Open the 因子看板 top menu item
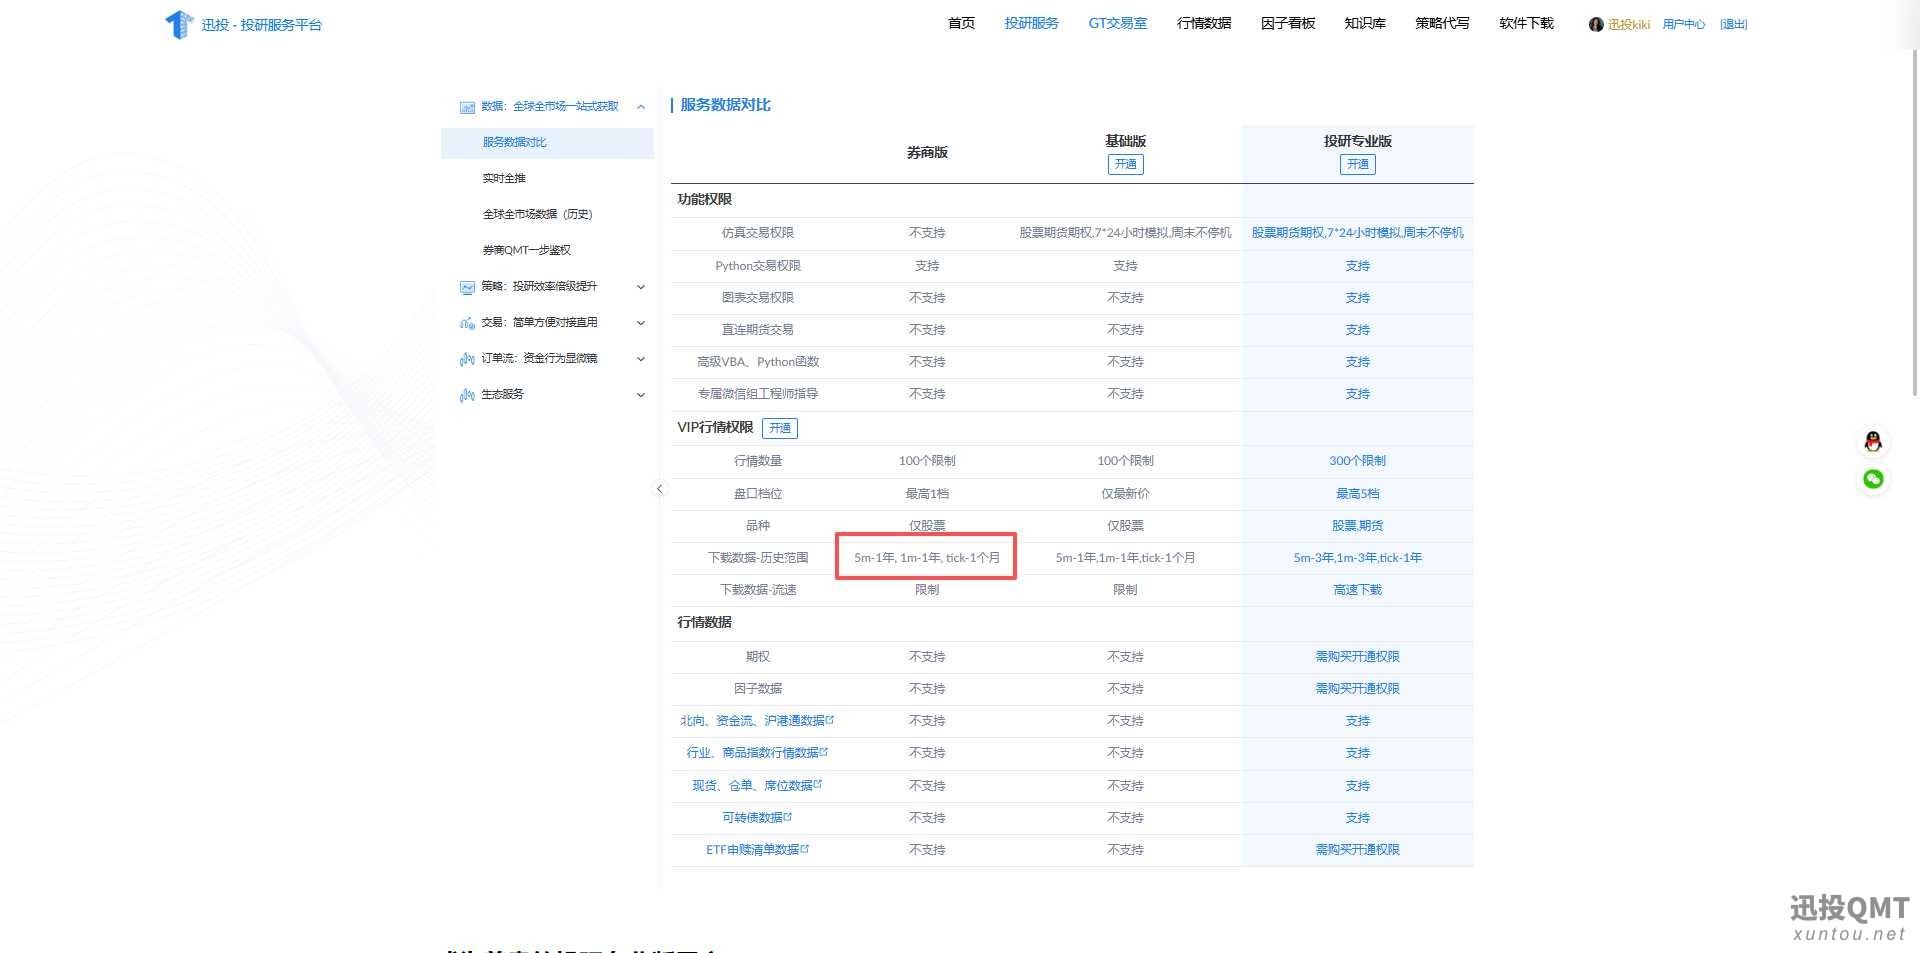The image size is (1920, 953). [1287, 23]
